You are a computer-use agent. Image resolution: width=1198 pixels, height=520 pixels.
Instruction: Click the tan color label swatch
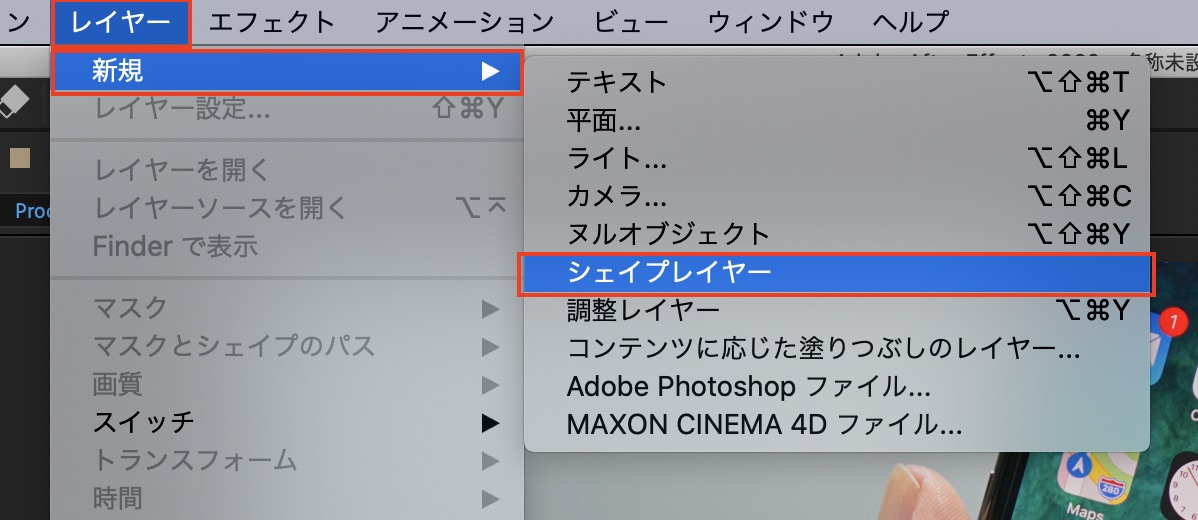[19, 158]
